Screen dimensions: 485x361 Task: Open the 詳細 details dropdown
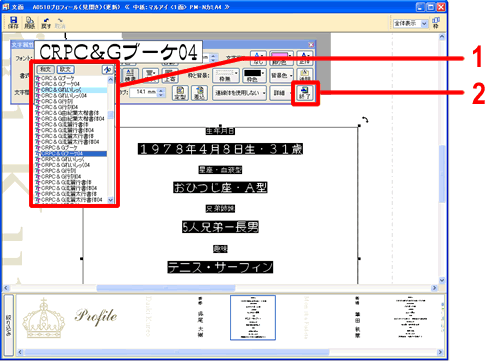[x=281, y=93]
